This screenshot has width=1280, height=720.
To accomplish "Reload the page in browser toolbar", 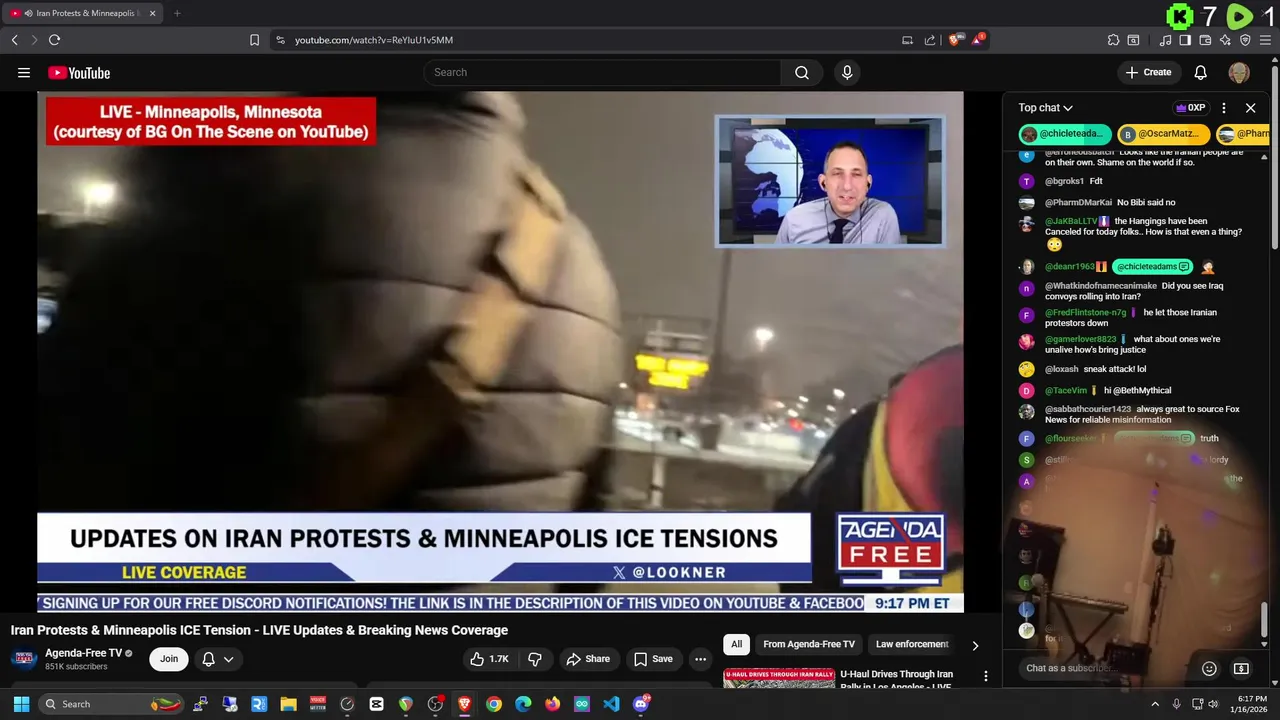I will pyautogui.click(x=54, y=40).
